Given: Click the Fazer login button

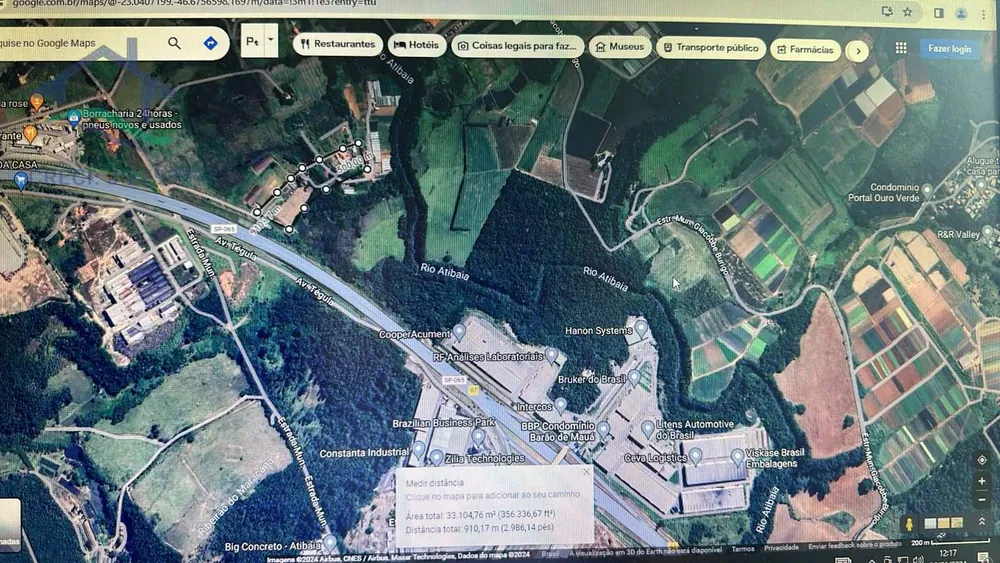Looking at the screenshot, I should (x=950, y=48).
